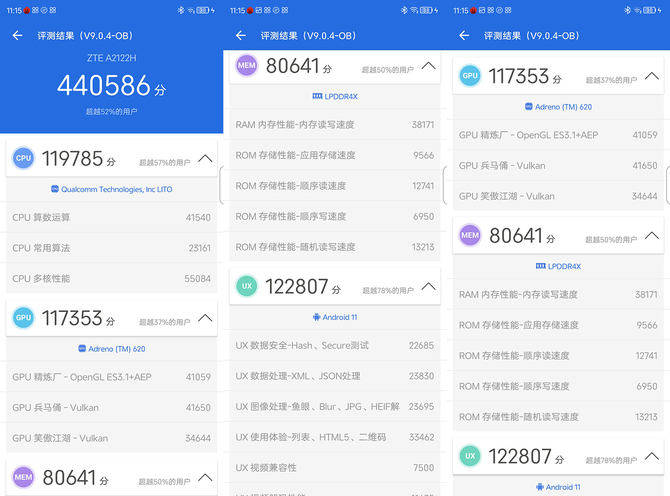Select UX 使用体验 HTML5 row
This screenshot has width=670, height=496.
(335, 437)
